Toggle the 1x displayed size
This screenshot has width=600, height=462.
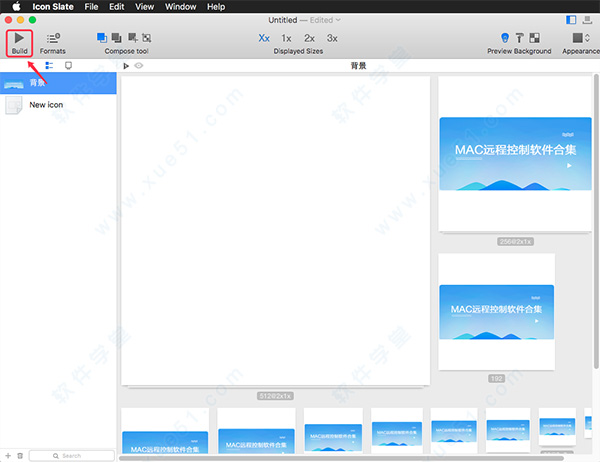point(286,38)
